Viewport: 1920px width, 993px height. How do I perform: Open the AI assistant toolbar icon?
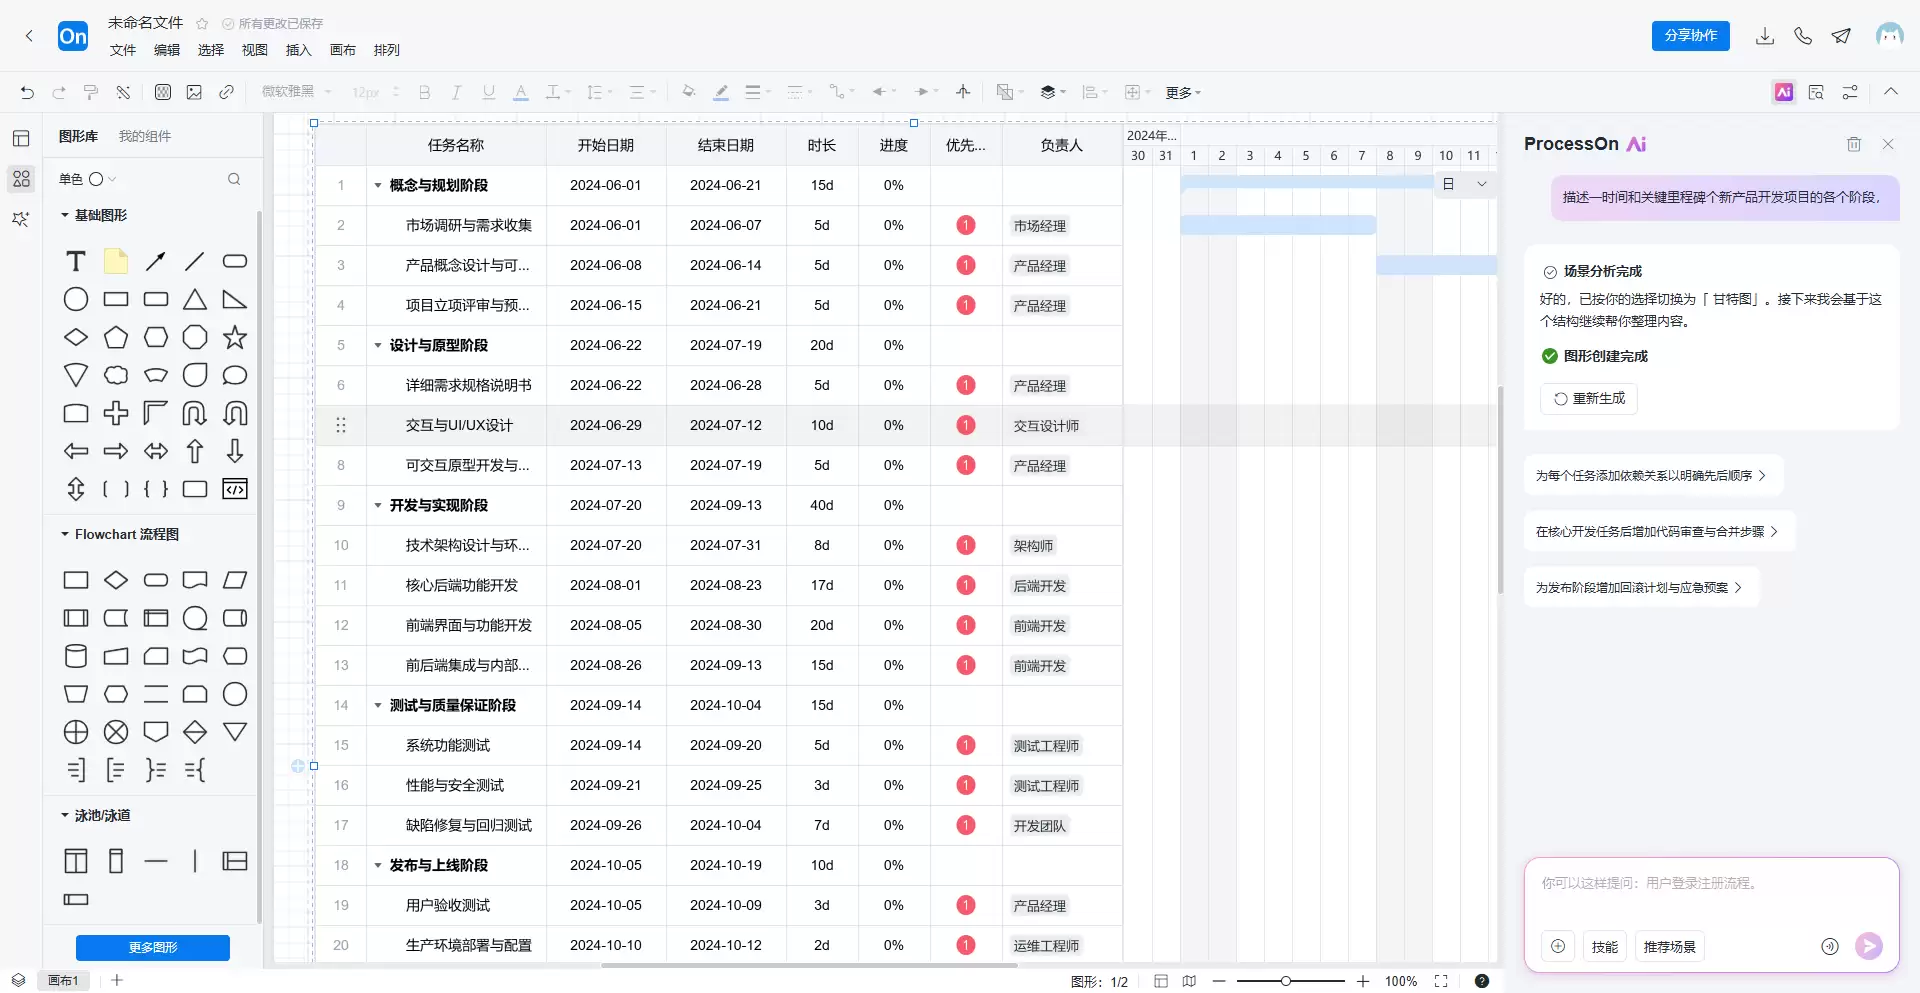pos(1784,92)
